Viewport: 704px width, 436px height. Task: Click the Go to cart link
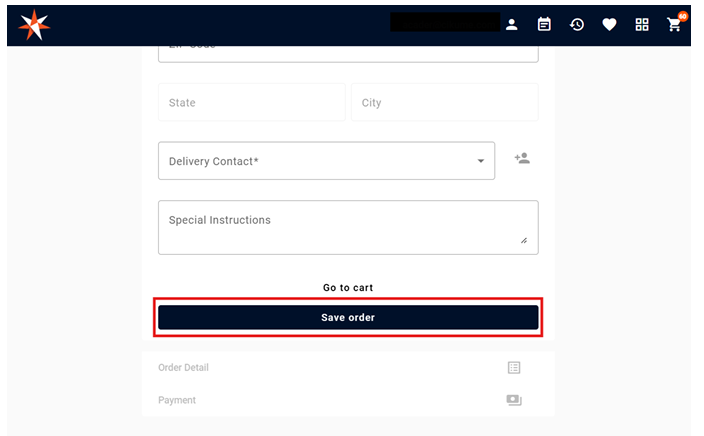[x=348, y=288]
